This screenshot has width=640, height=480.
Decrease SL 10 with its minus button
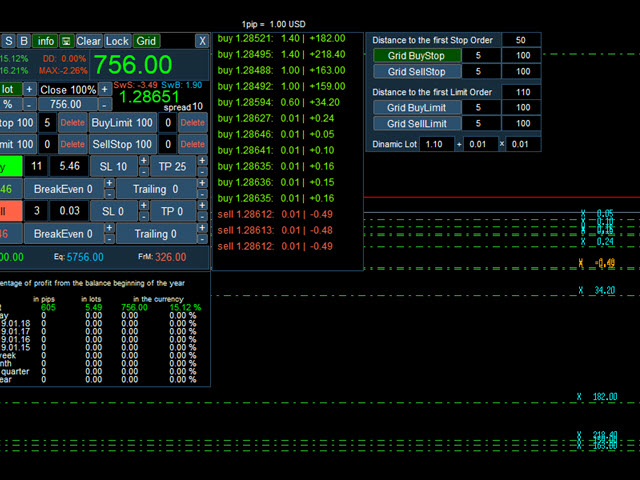pos(144,172)
